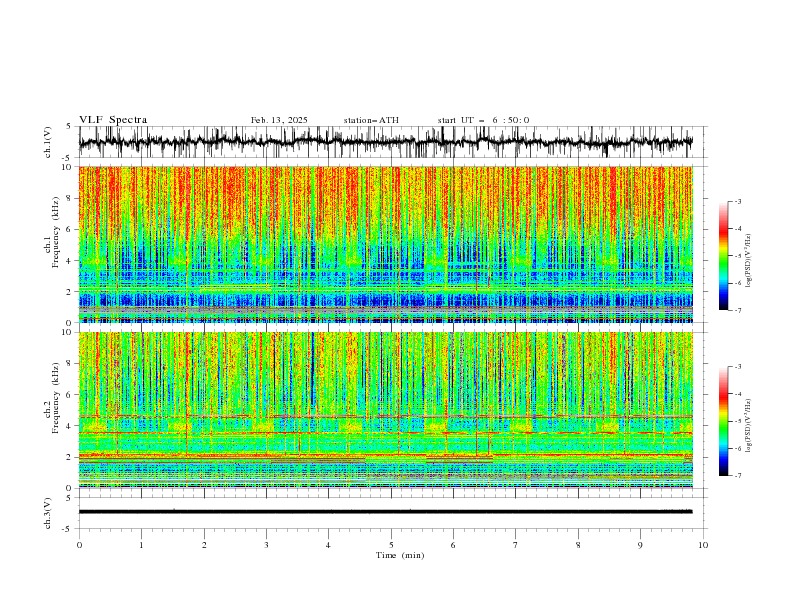Image resolution: width=792 pixels, height=612 pixels.
Task: Click the '-3' label on ch.1 color bar
Action: click(737, 201)
